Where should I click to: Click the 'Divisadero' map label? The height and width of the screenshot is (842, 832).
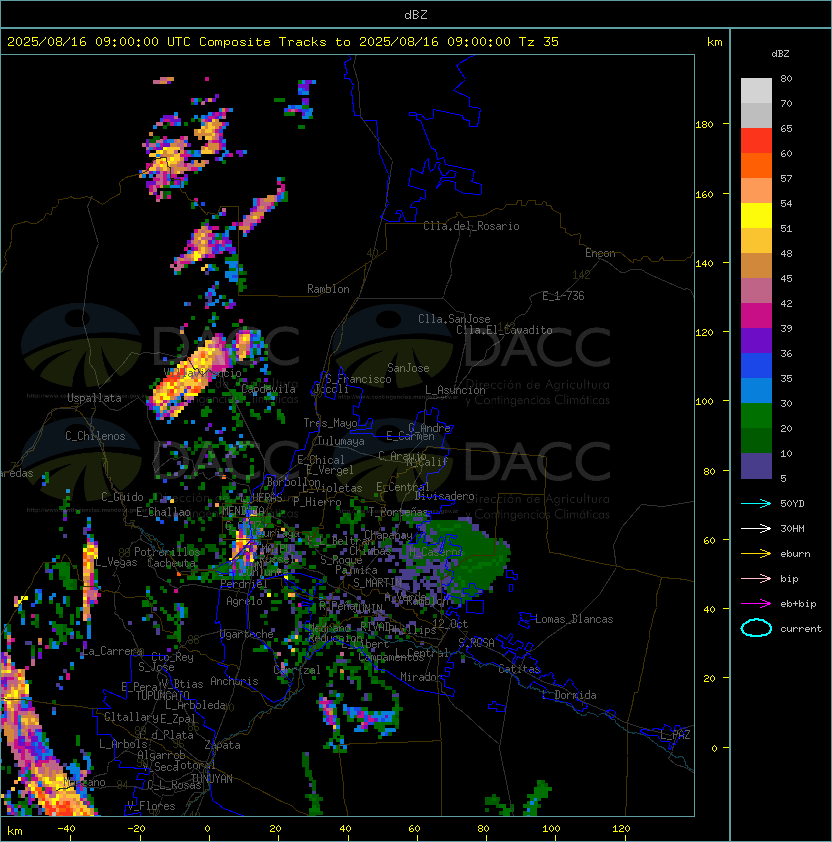click(444, 496)
